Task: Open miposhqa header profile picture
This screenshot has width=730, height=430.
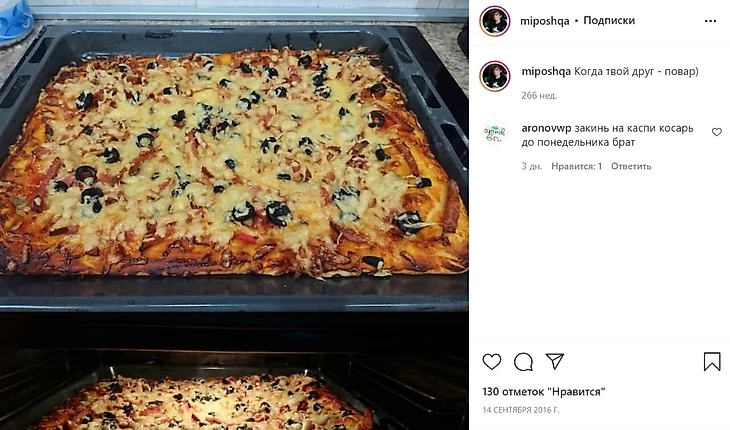Action: pyautogui.click(x=495, y=21)
